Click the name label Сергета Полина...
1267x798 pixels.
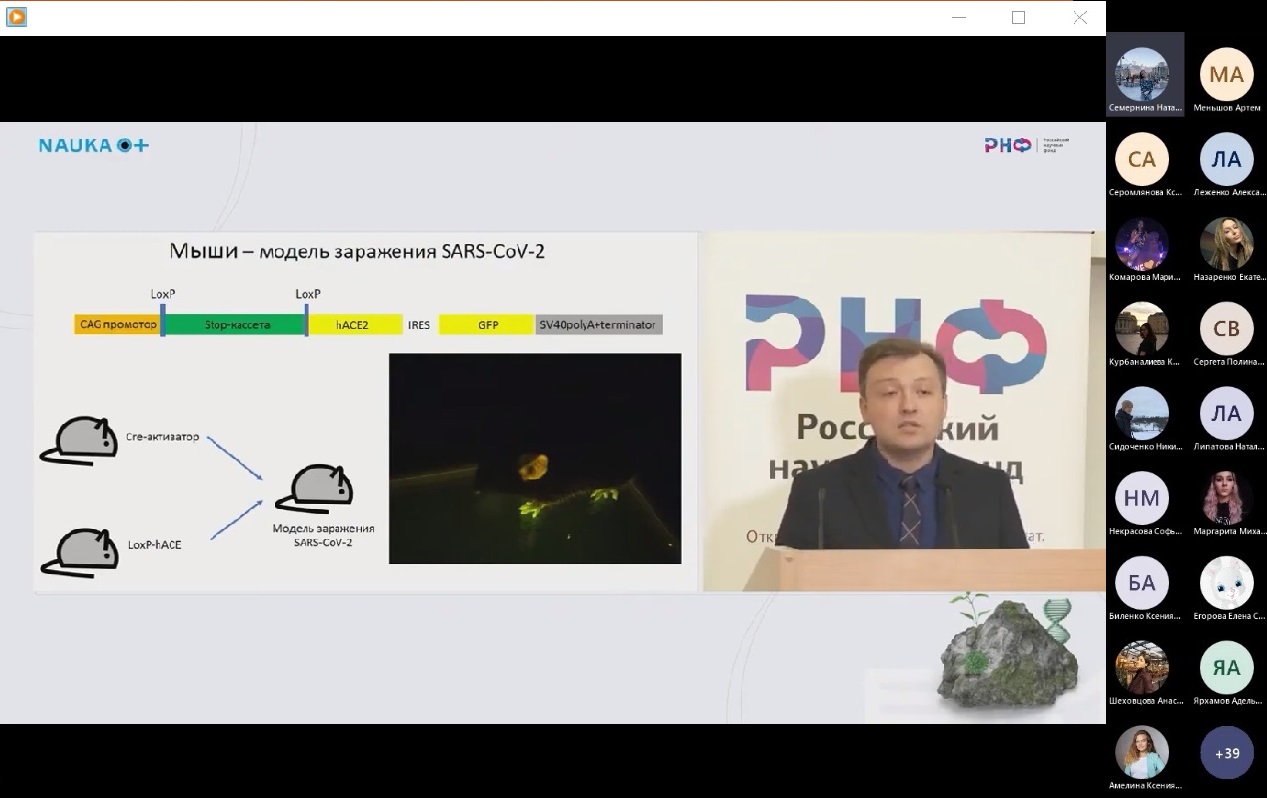tap(1227, 362)
